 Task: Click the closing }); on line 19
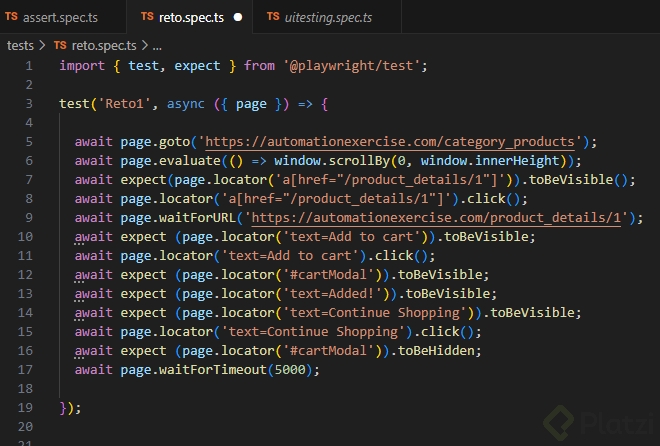tap(70, 408)
